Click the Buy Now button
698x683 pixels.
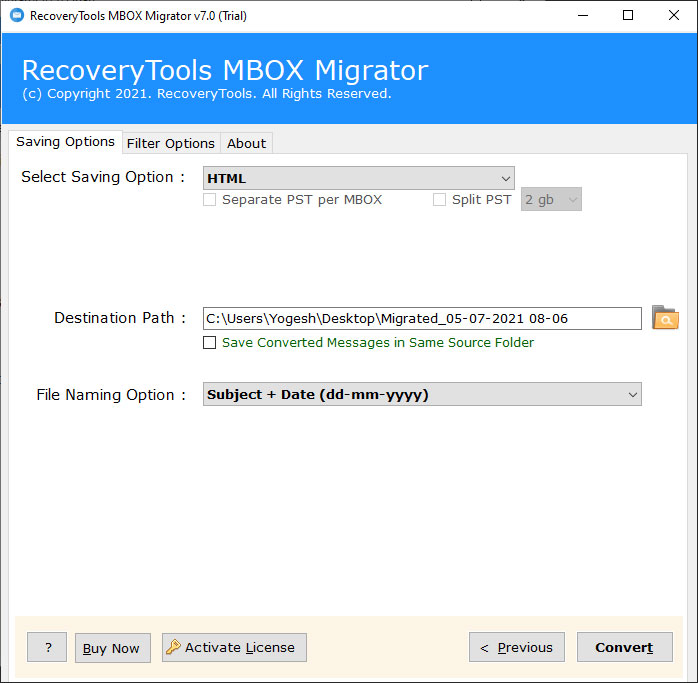[x=113, y=648]
